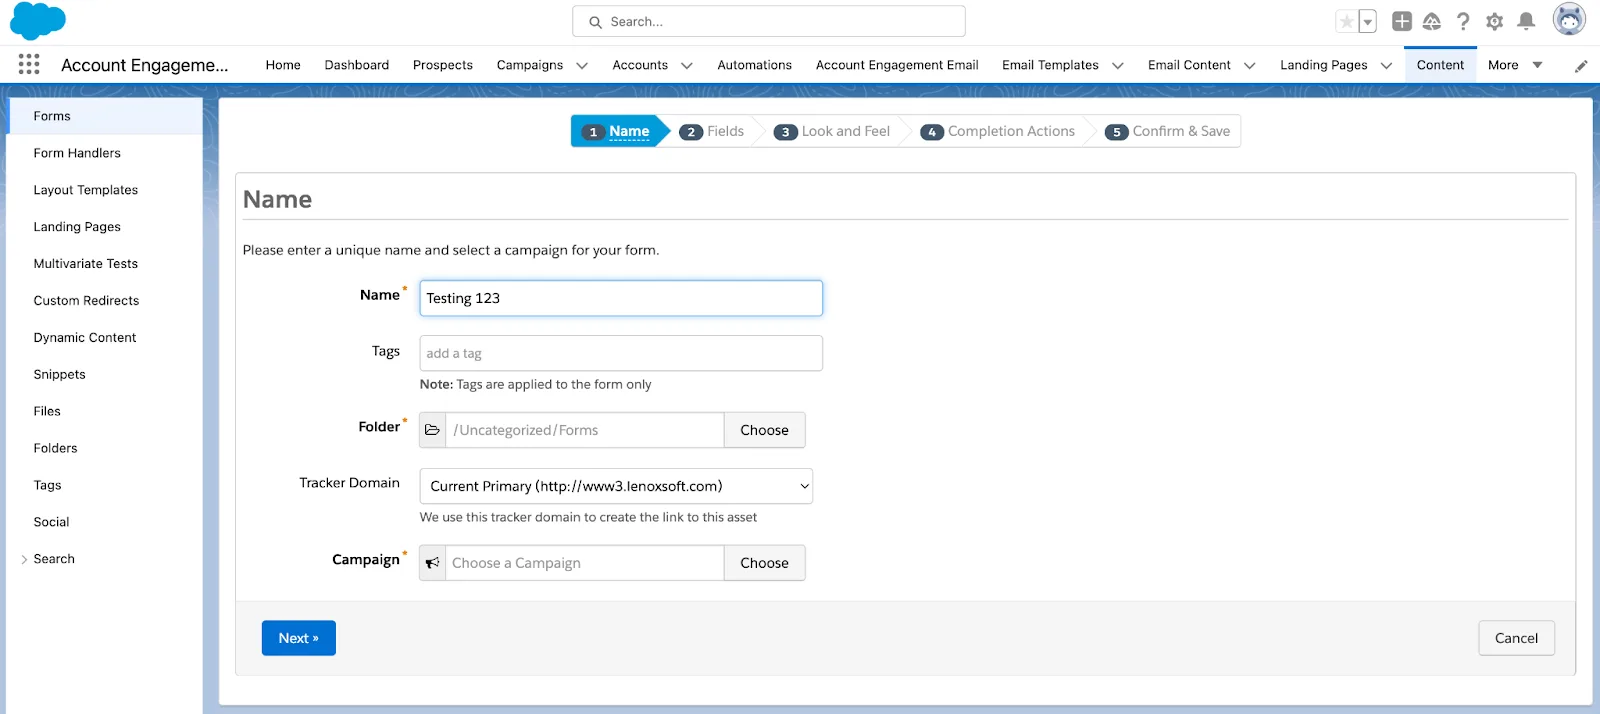Click Choose button for Campaign
Screen dimensions: 1600x714
(764, 563)
